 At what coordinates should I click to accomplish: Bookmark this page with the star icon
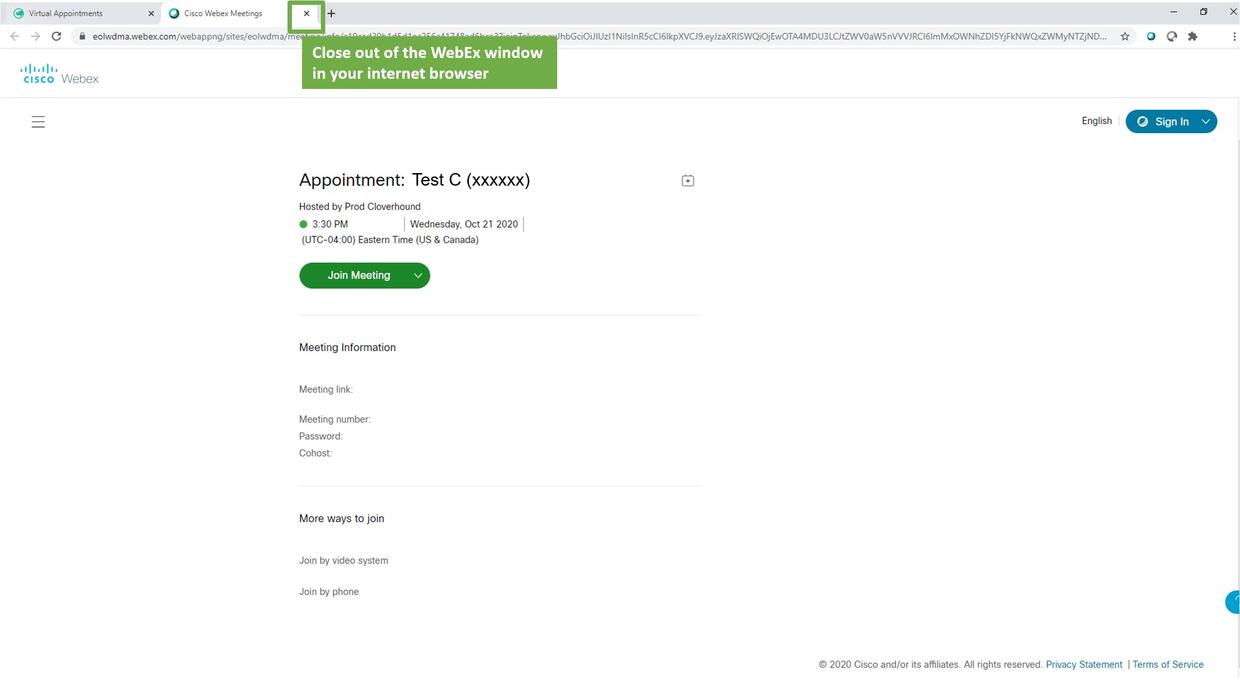click(1125, 36)
